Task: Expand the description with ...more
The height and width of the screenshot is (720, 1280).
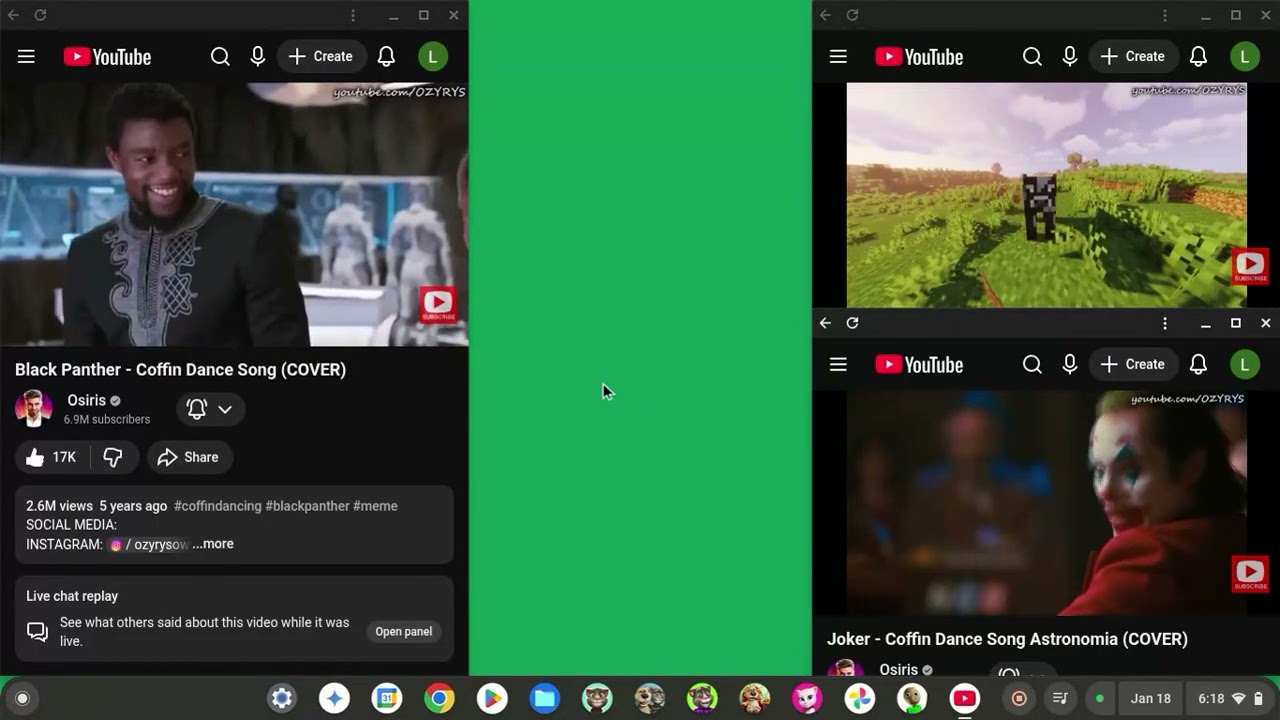Action: pos(213,544)
